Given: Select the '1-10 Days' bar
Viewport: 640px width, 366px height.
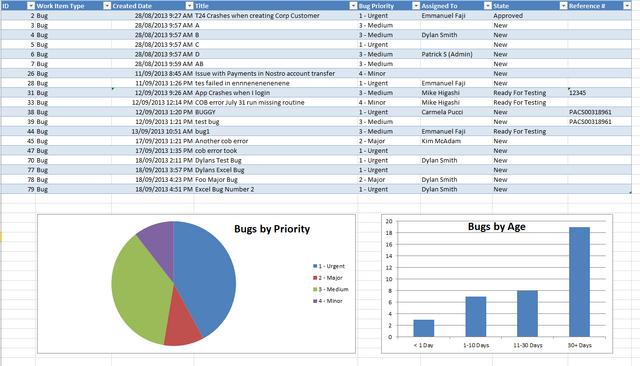Looking at the screenshot, I should point(476,317).
